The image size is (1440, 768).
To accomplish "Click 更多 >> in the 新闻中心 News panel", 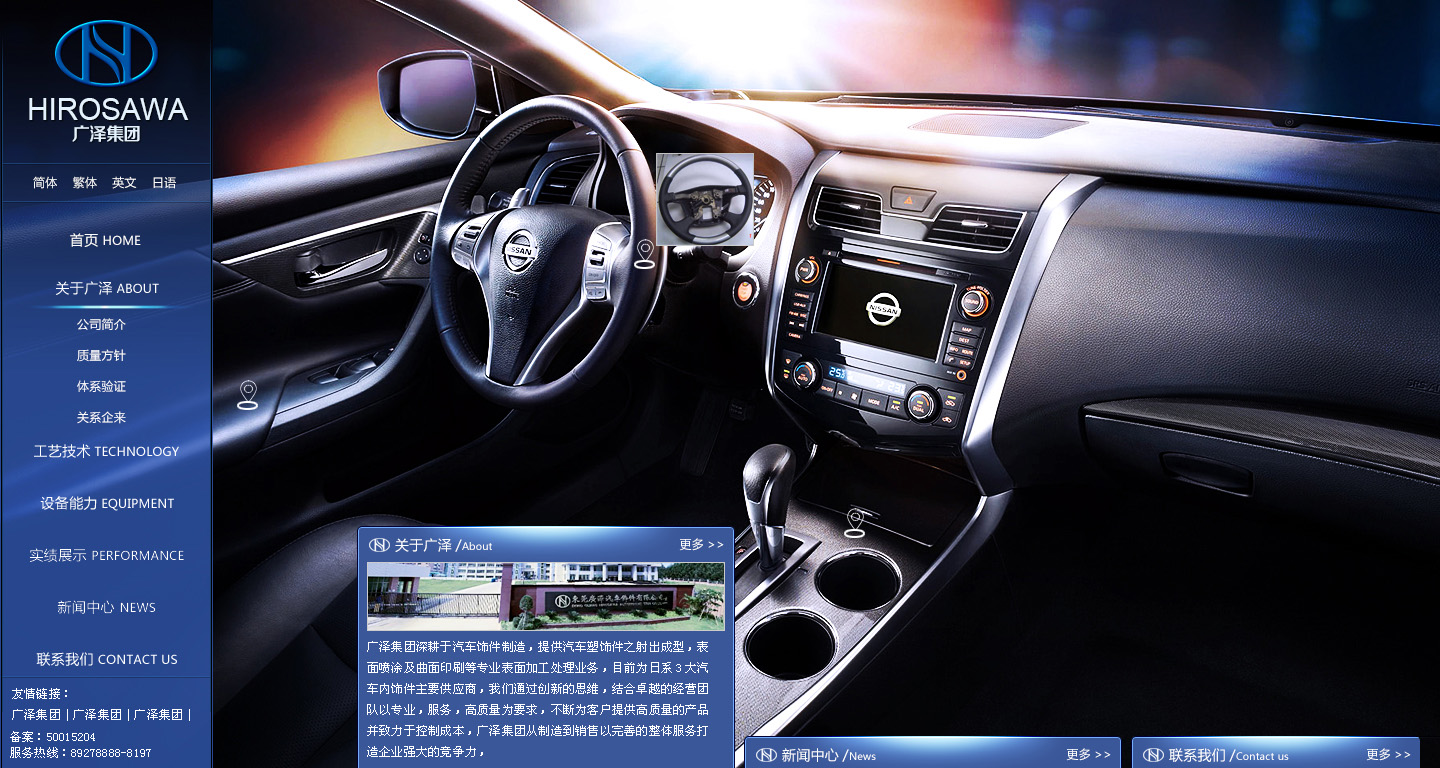I will pos(1088,755).
